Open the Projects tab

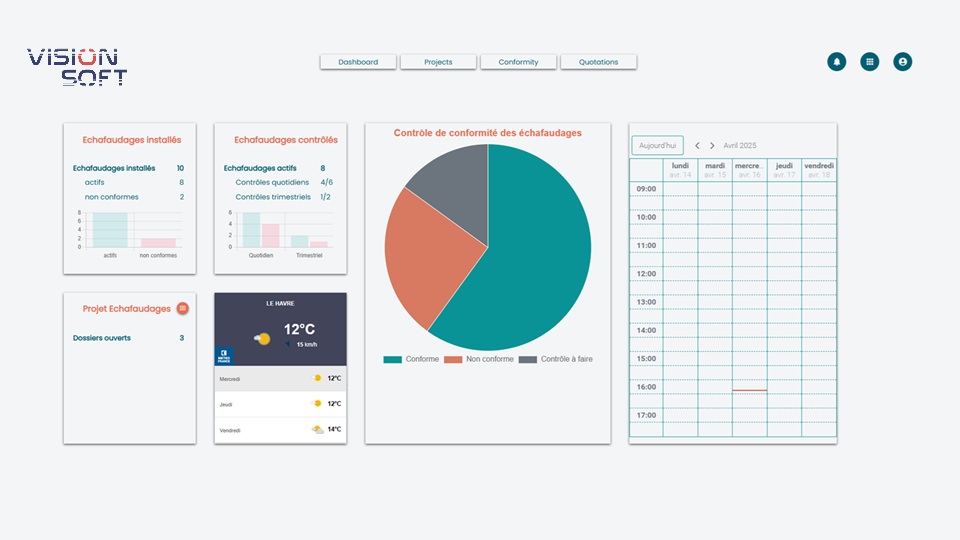pos(438,62)
